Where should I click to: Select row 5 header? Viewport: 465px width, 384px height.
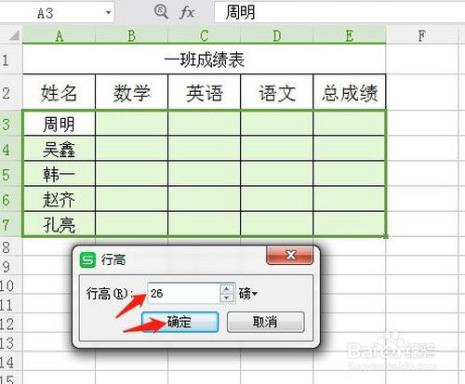pyautogui.click(x=11, y=174)
